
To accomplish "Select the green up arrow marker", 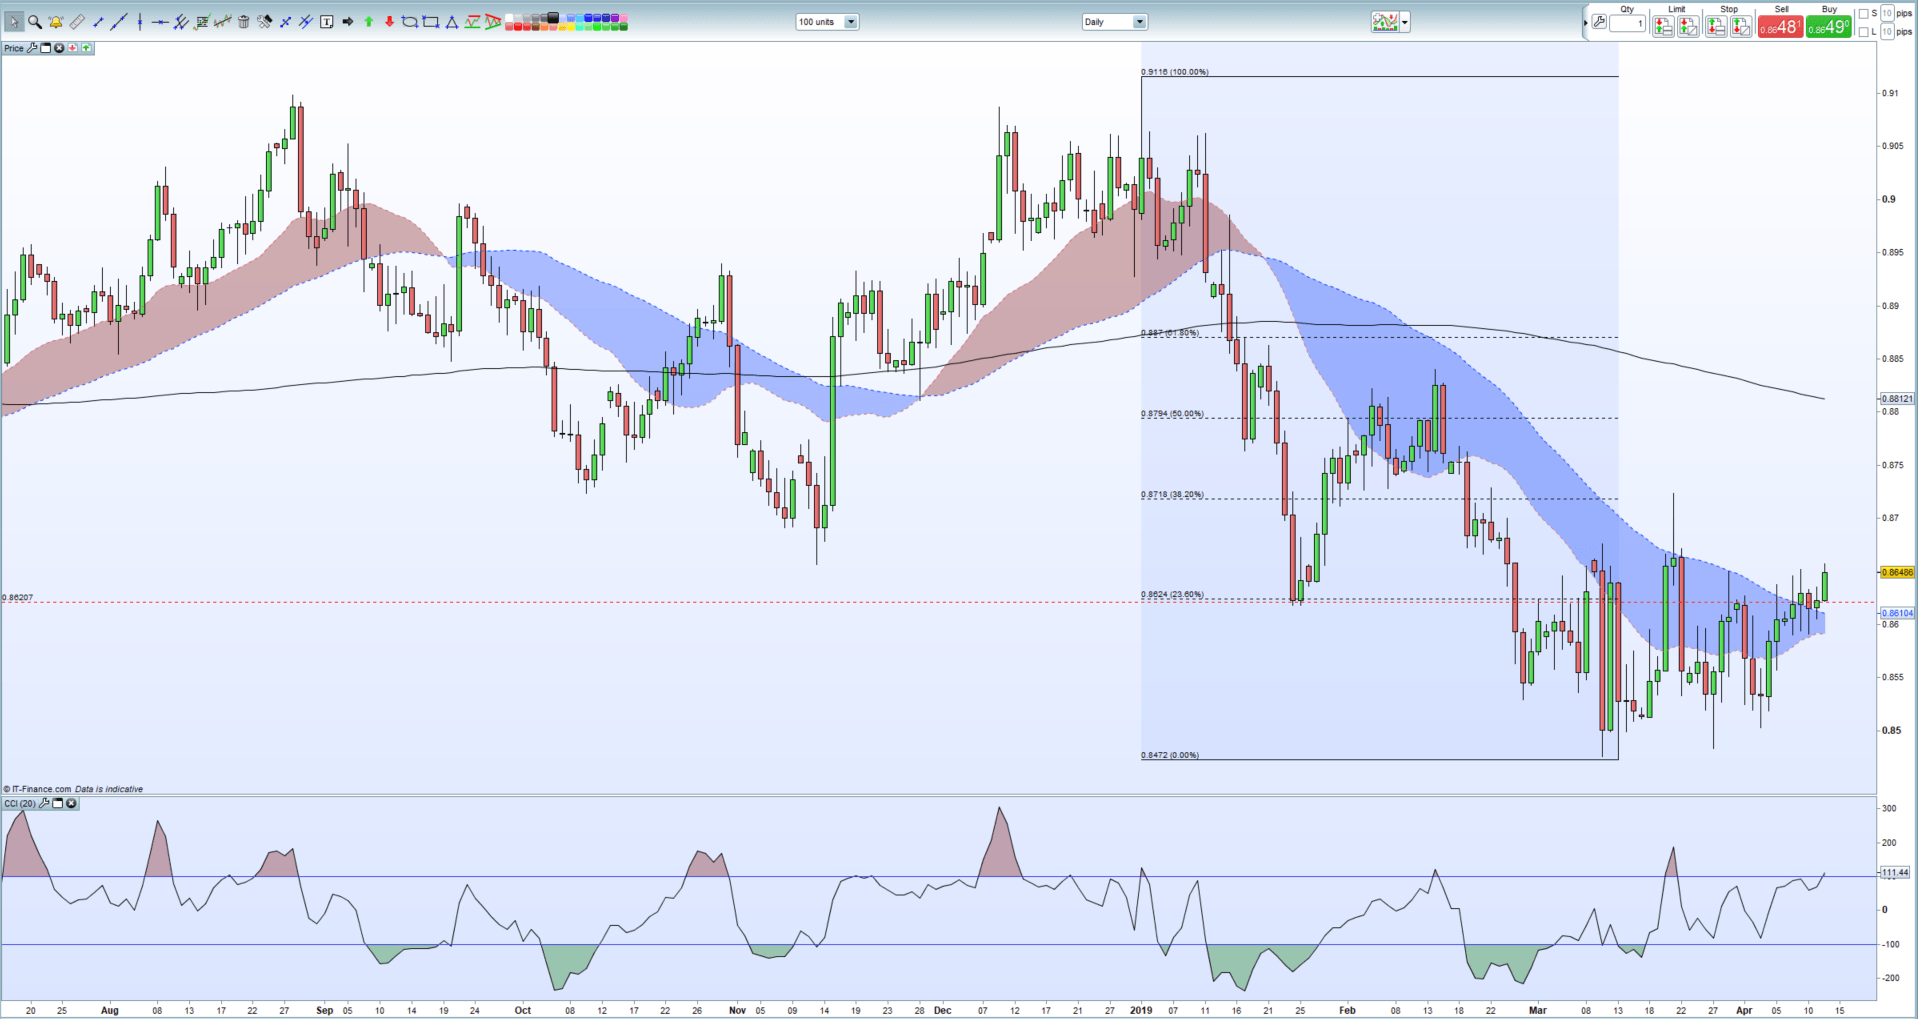I will tap(368, 21).
